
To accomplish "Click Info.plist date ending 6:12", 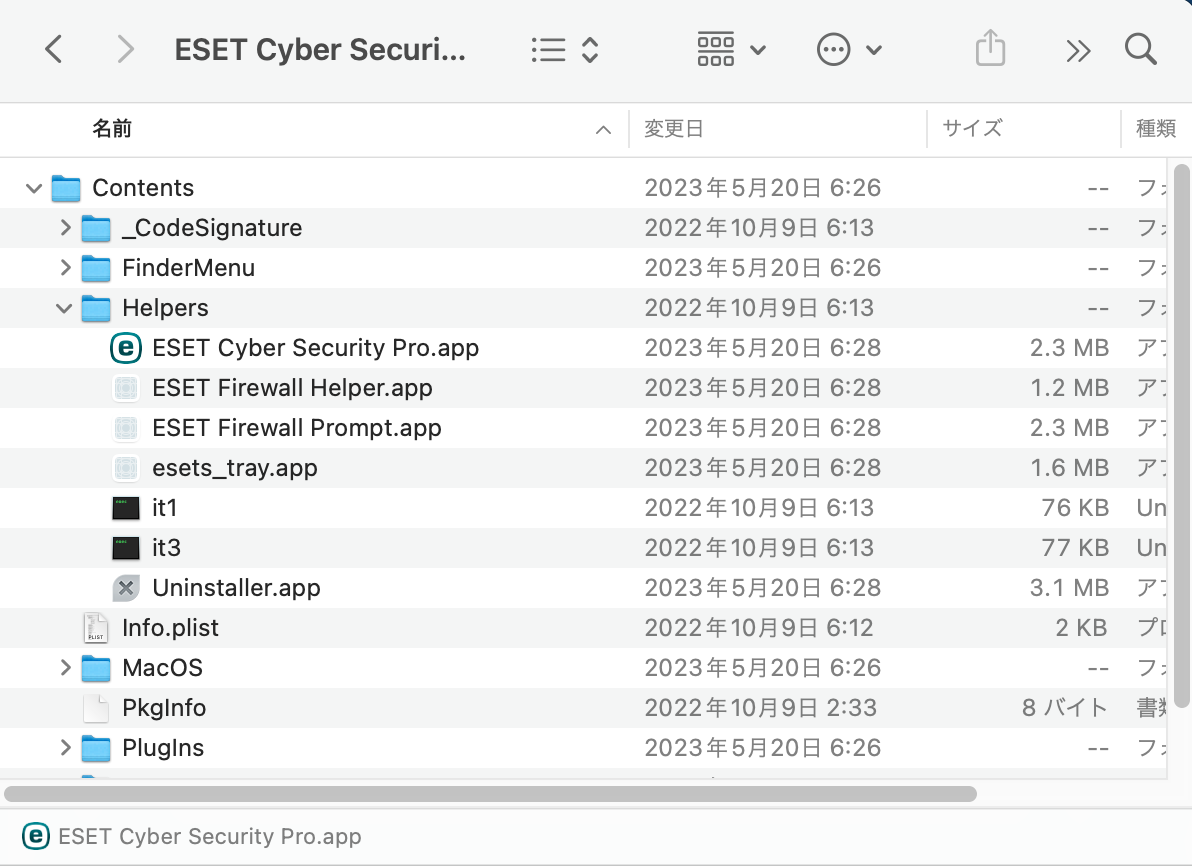I will pyautogui.click(x=759, y=628).
